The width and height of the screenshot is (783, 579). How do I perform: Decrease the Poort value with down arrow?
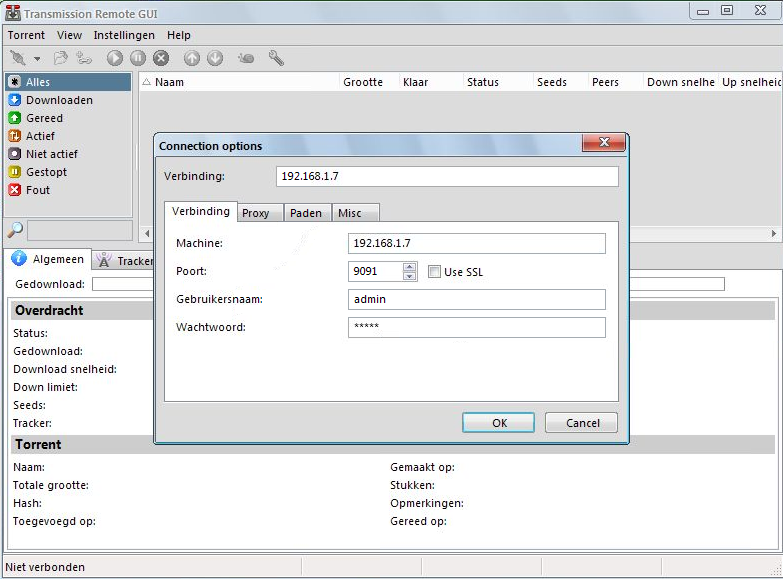click(x=409, y=276)
